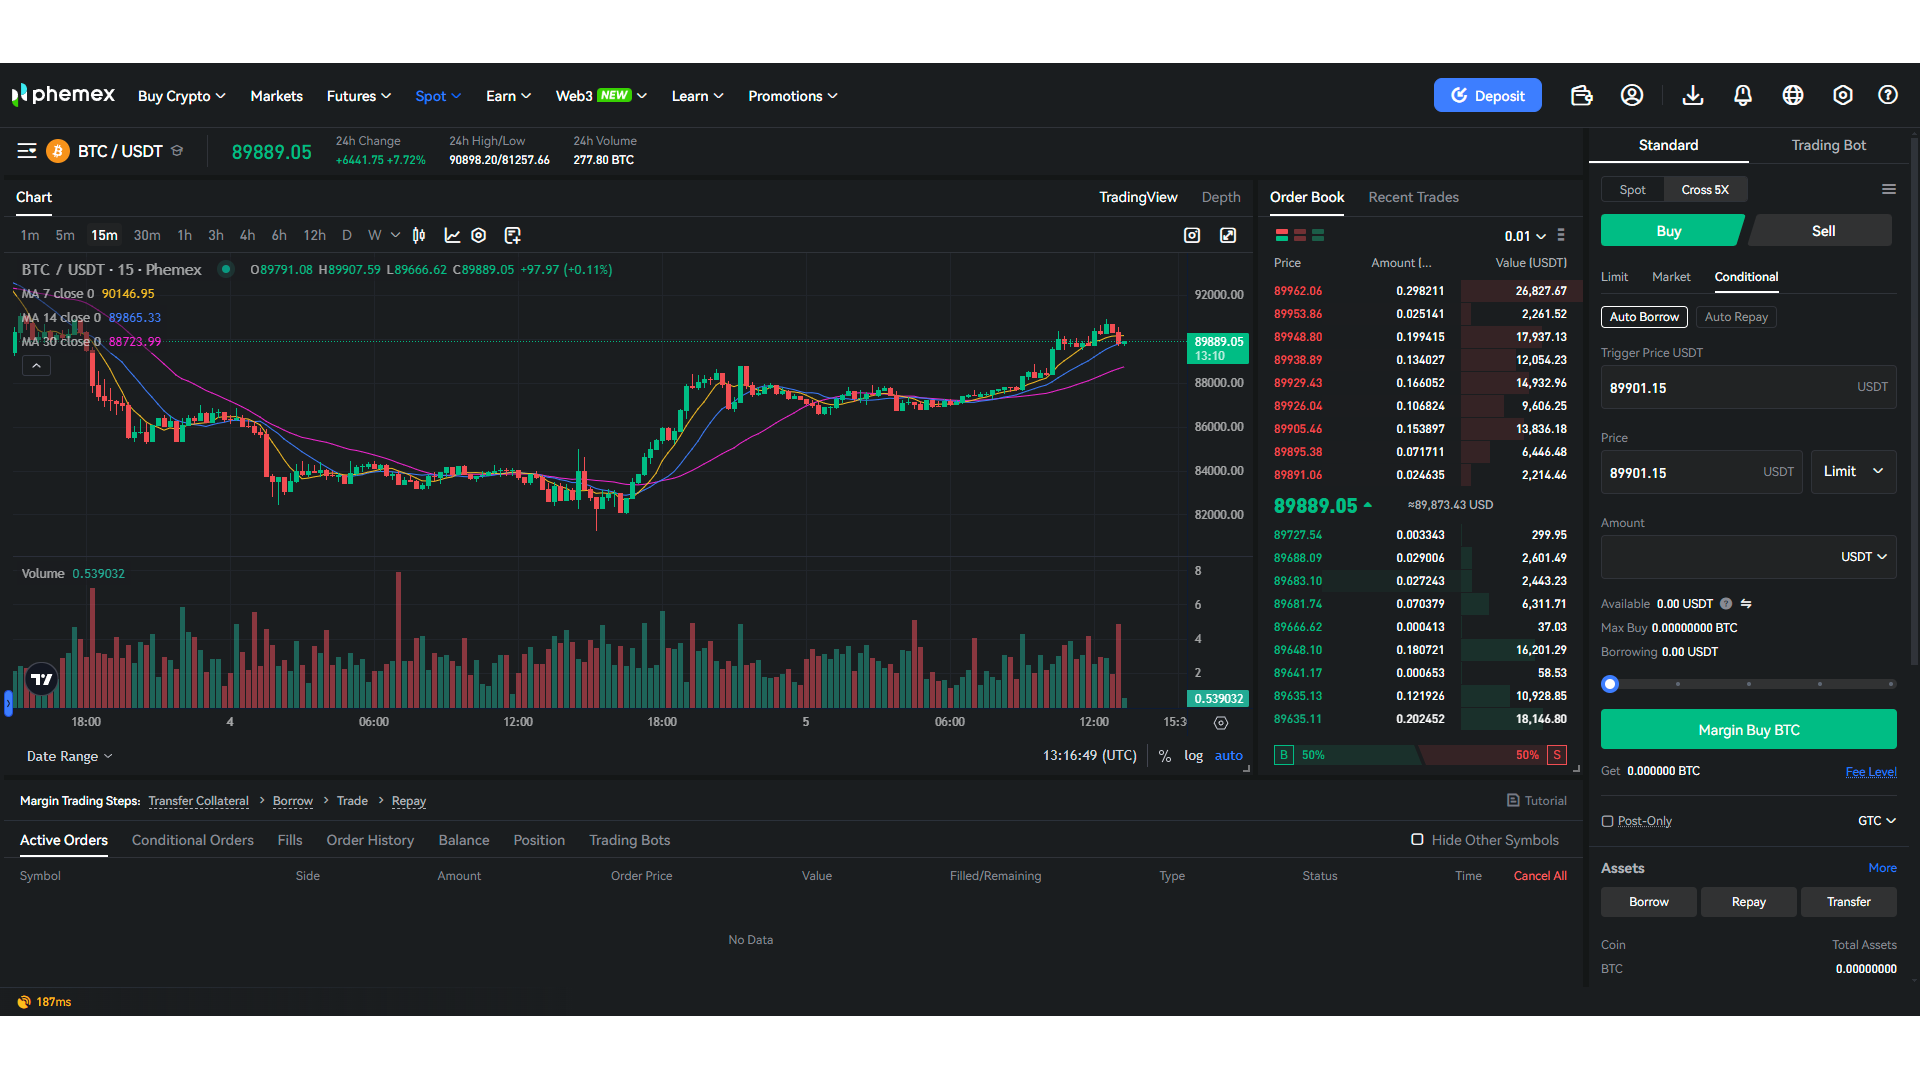The width and height of the screenshot is (1920, 1080).
Task: Show both bids and asks order book view
Action: 1282,236
